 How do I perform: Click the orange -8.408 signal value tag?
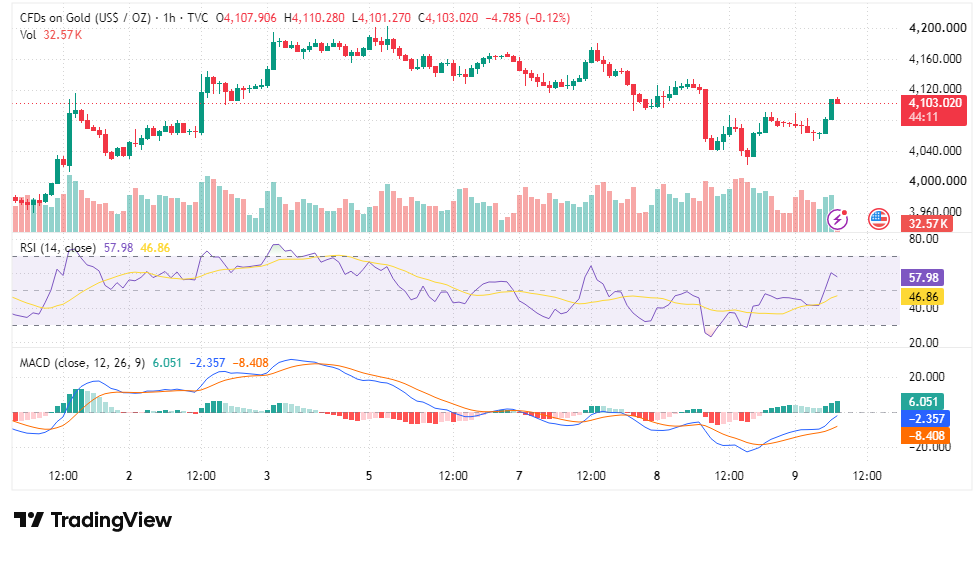click(925, 436)
